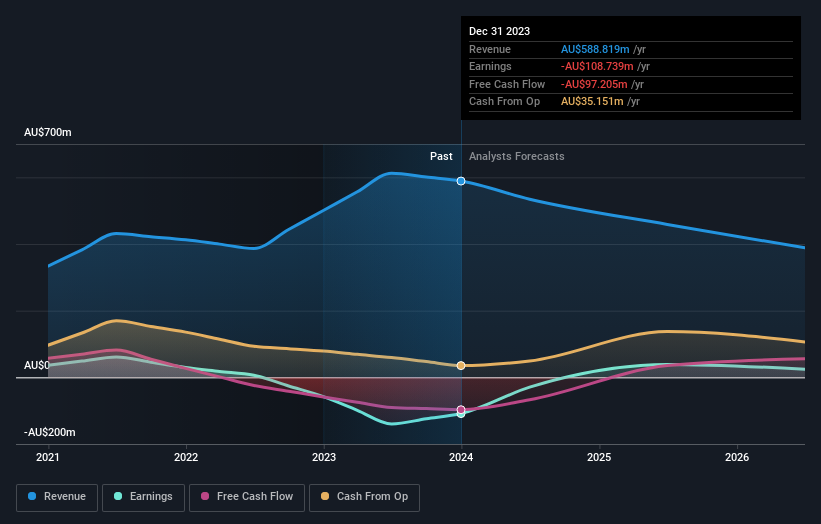The image size is (821, 524).
Task: Click the 2022 x-axis label
Action: [x=186, y=458]
